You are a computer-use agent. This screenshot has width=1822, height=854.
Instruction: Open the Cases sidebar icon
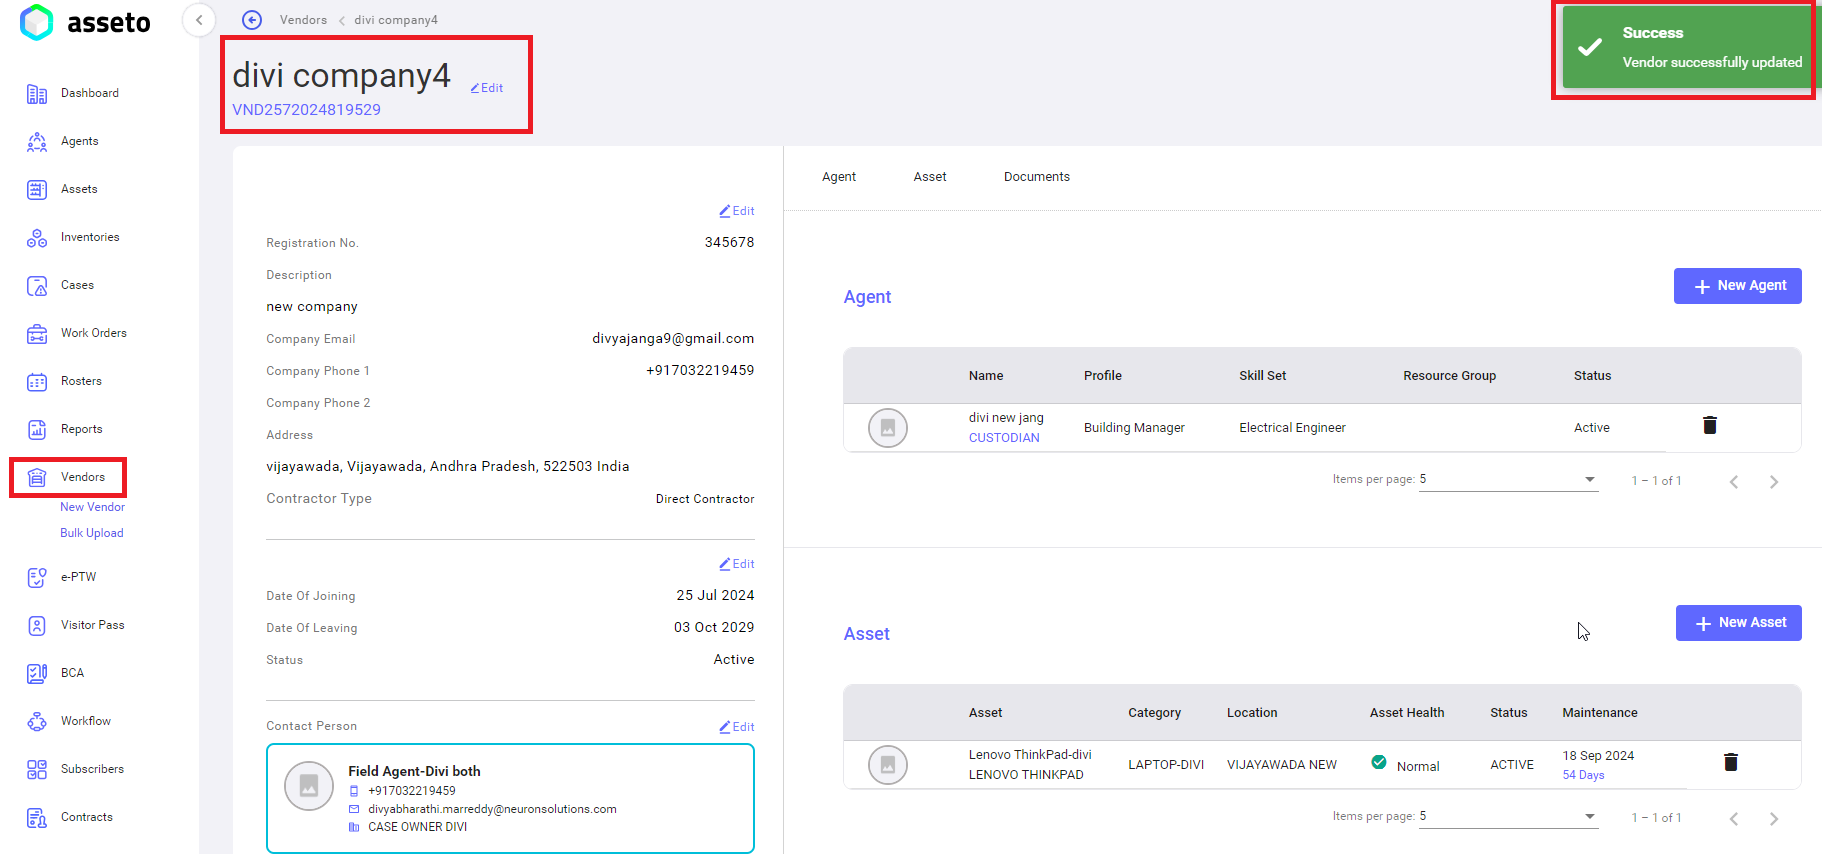pos(37,286)
